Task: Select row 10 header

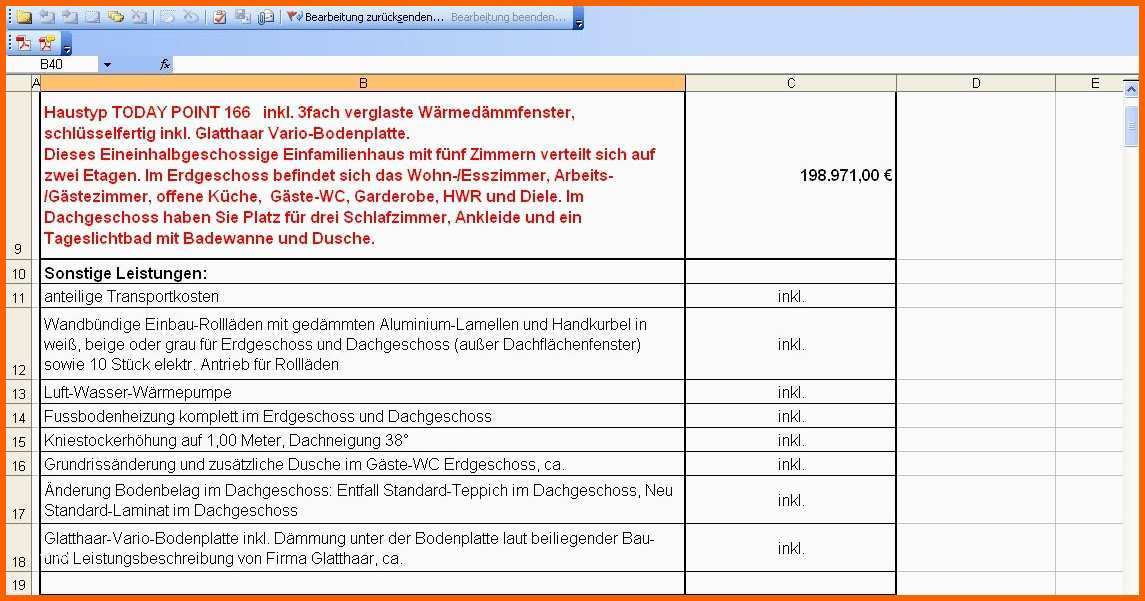Action: pos(18,272)
